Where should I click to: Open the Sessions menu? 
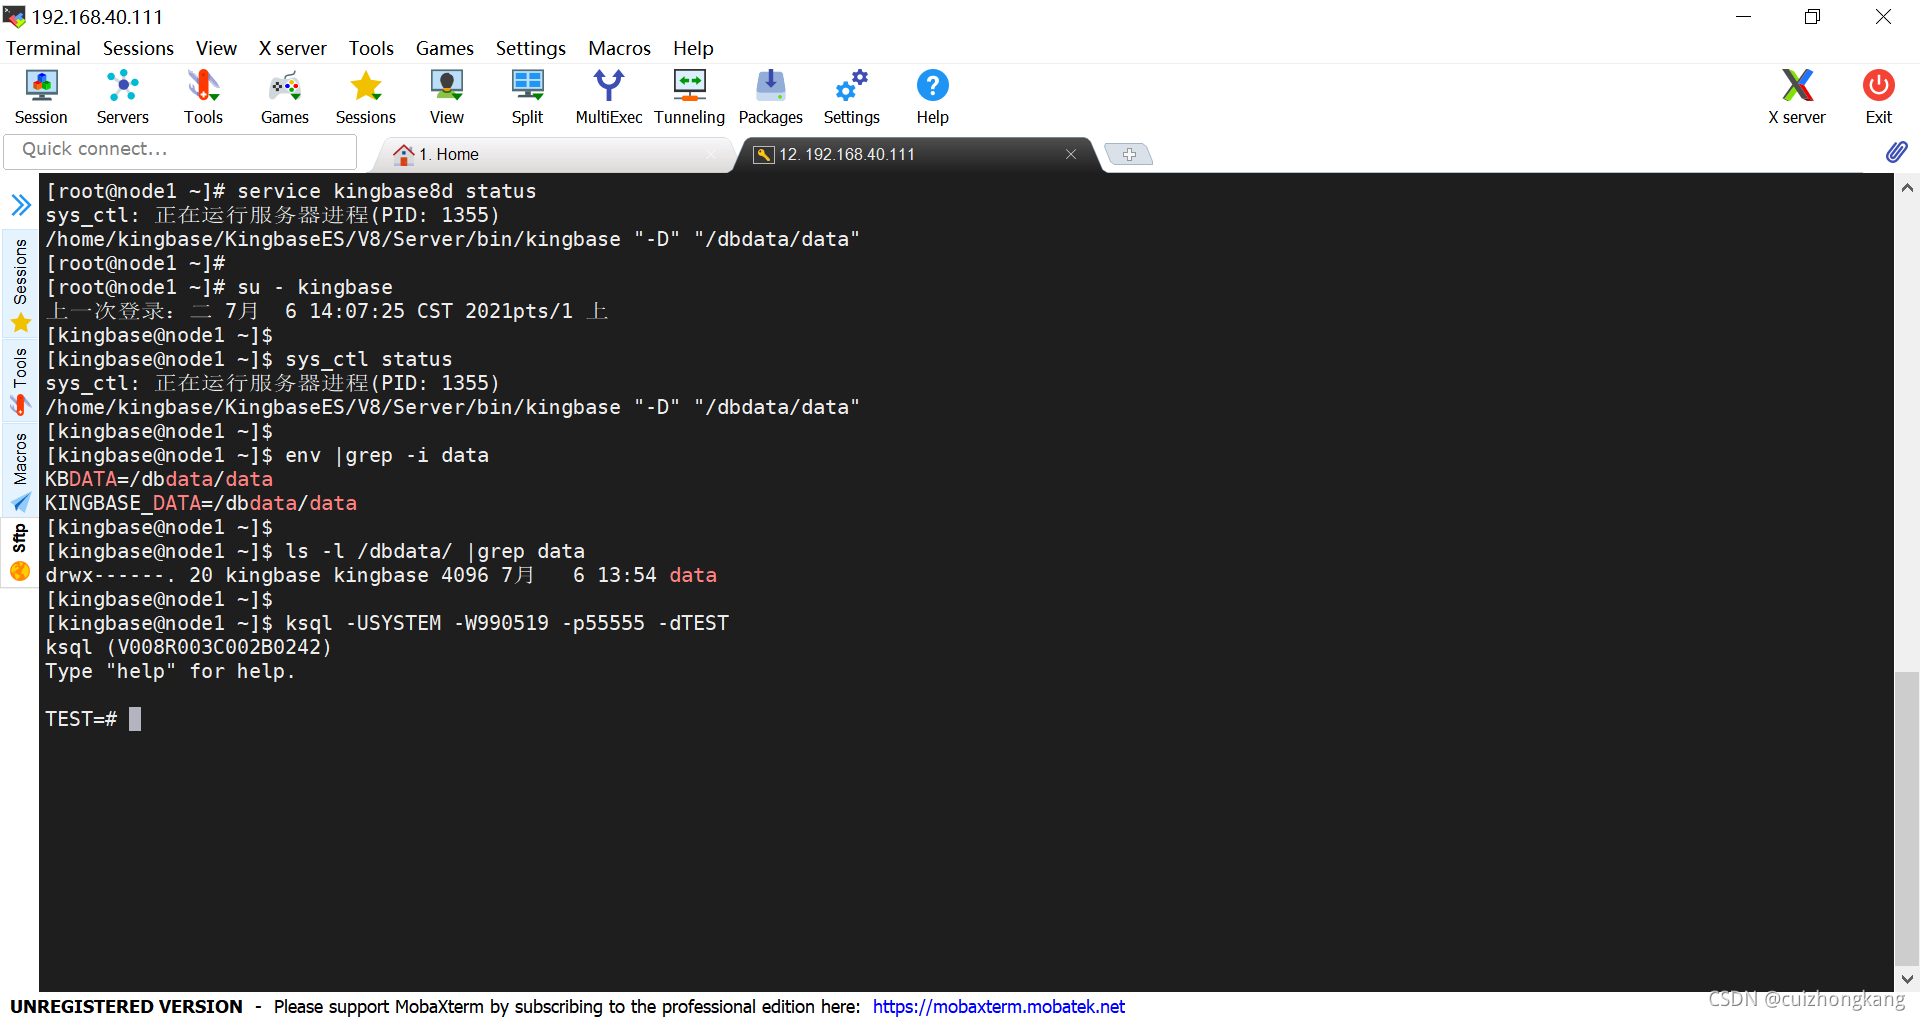point(138,48)
